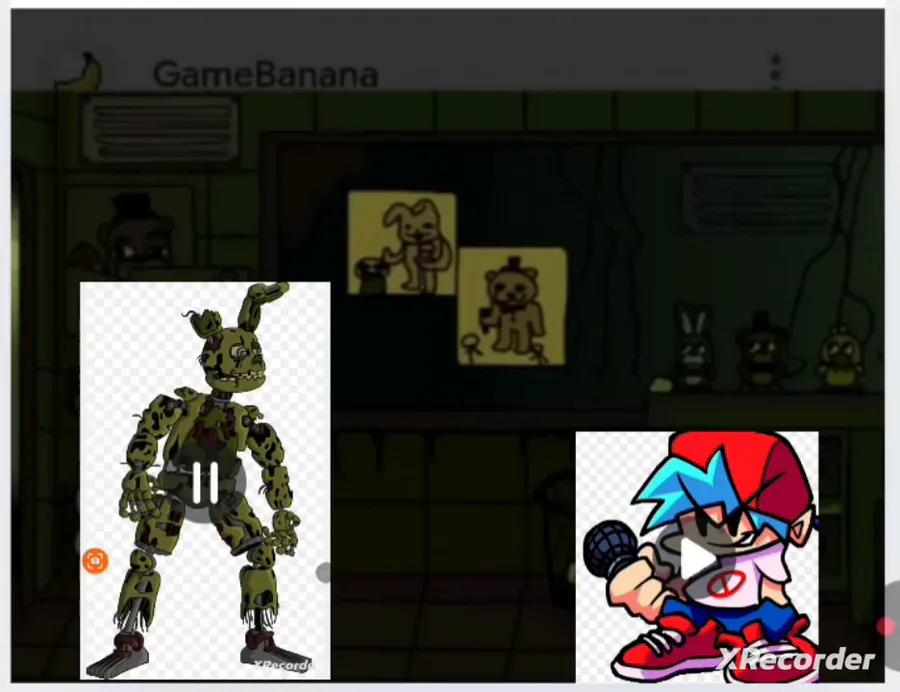900x692 pixels.
Task: Click the yellow bunny drawing poster
Action: point(402,243)
